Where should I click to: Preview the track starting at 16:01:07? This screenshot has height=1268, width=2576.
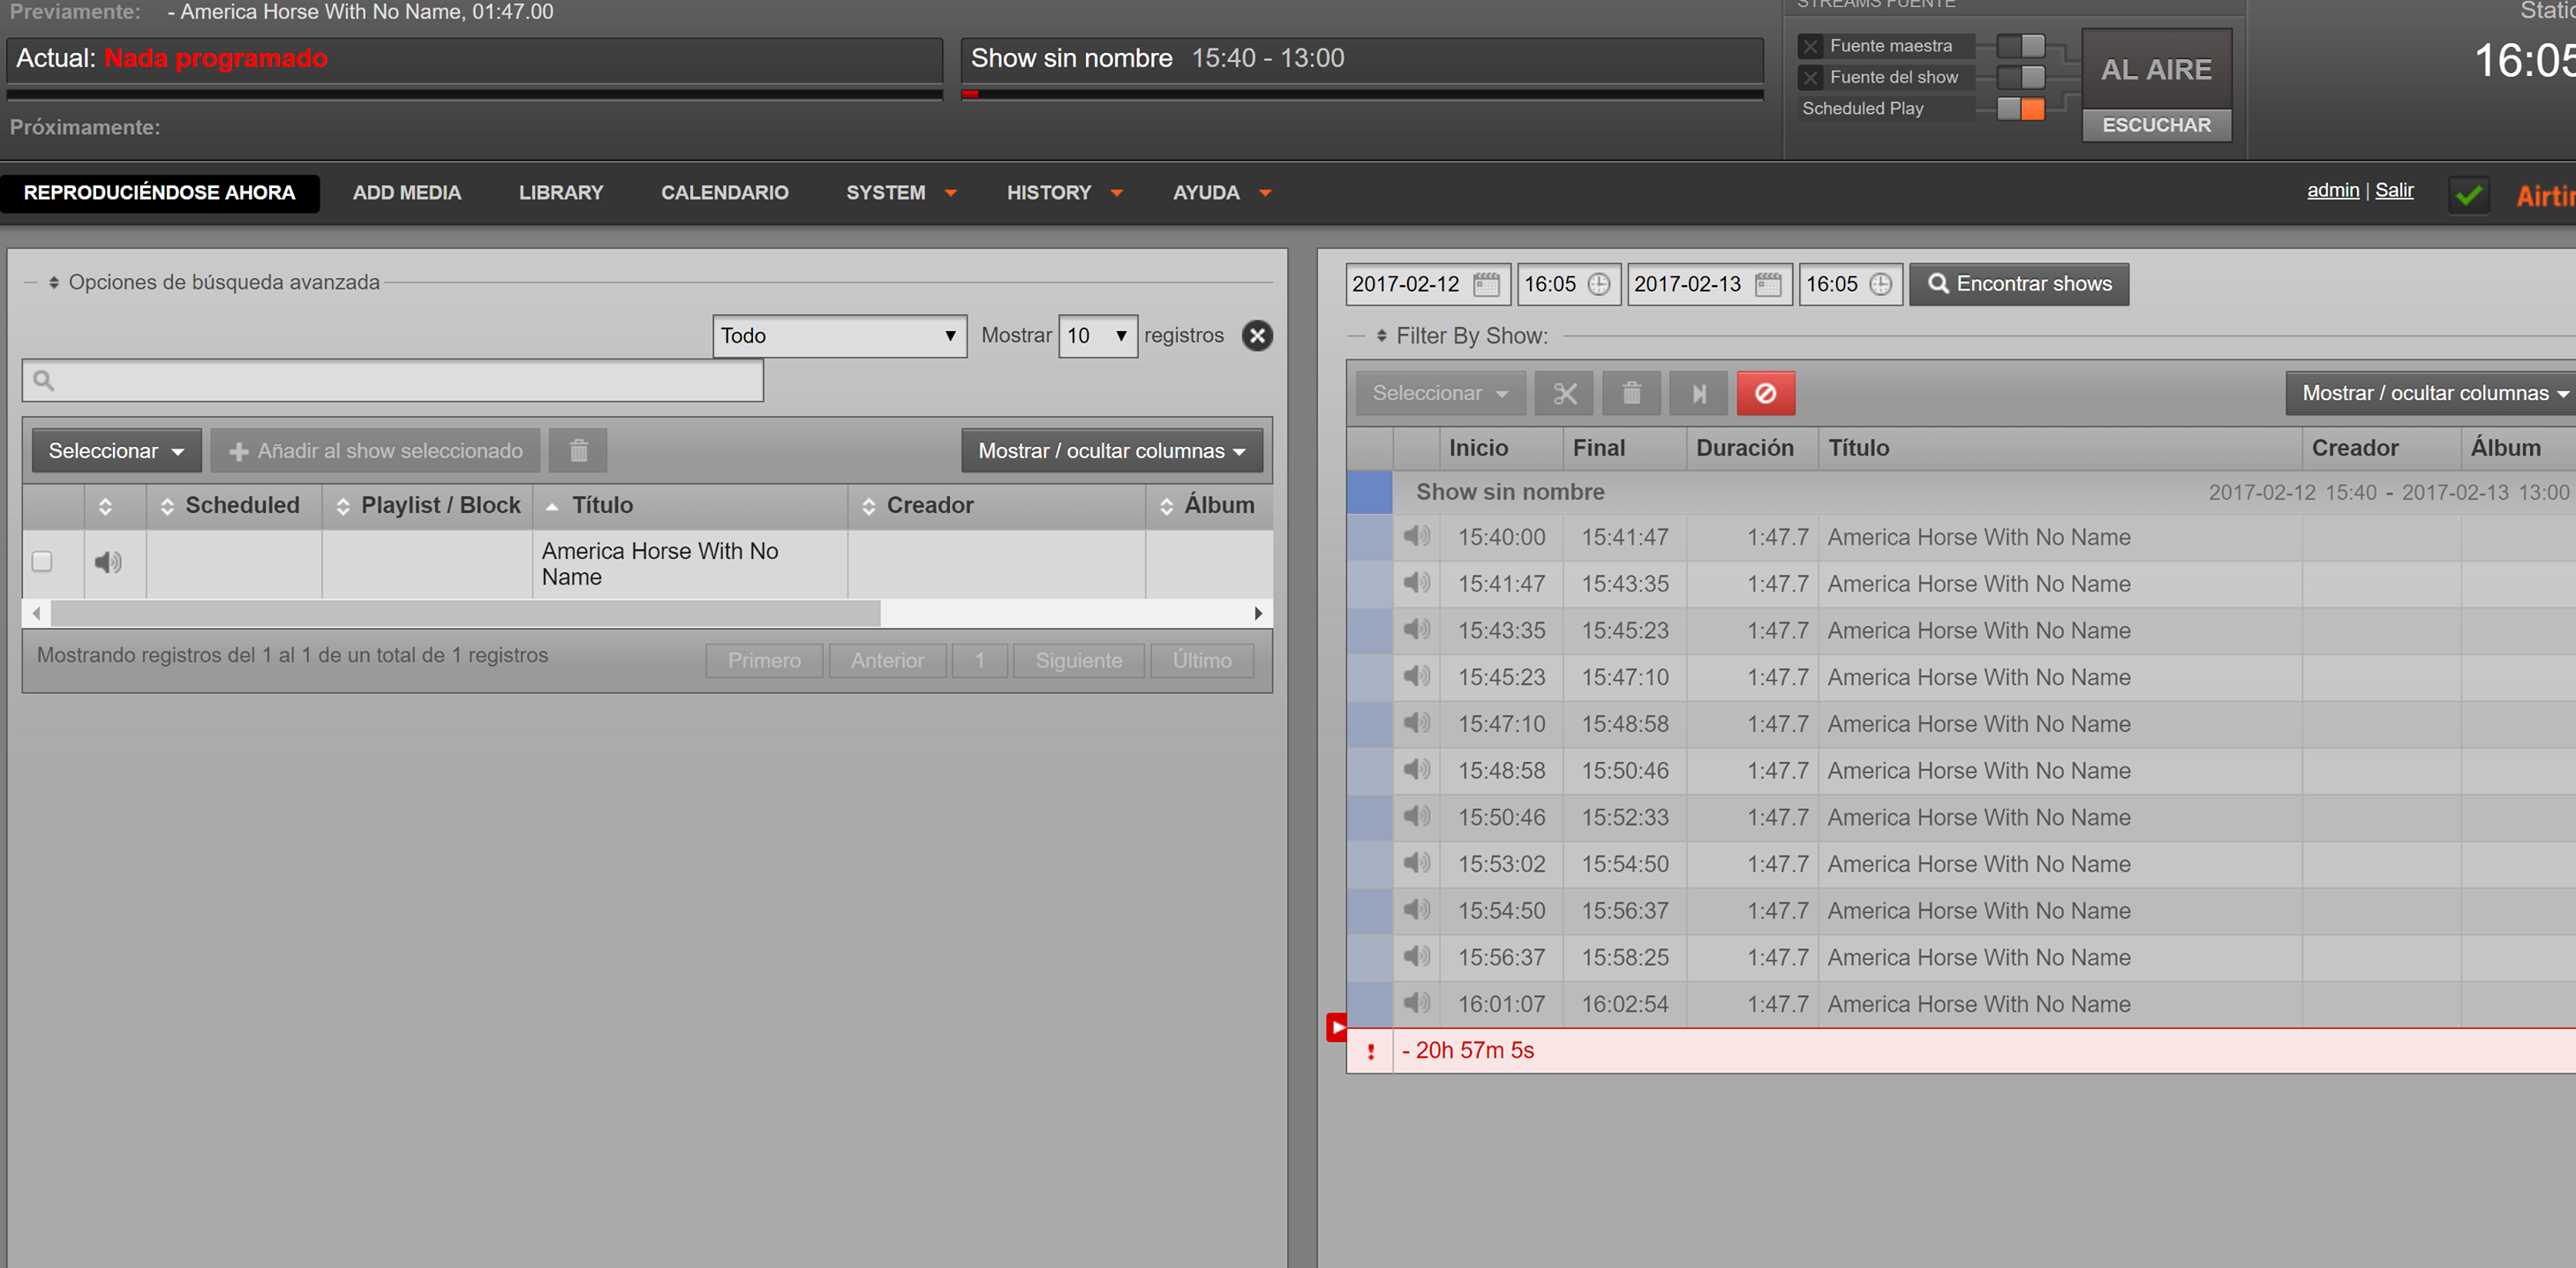[x=1416, y=1002]
